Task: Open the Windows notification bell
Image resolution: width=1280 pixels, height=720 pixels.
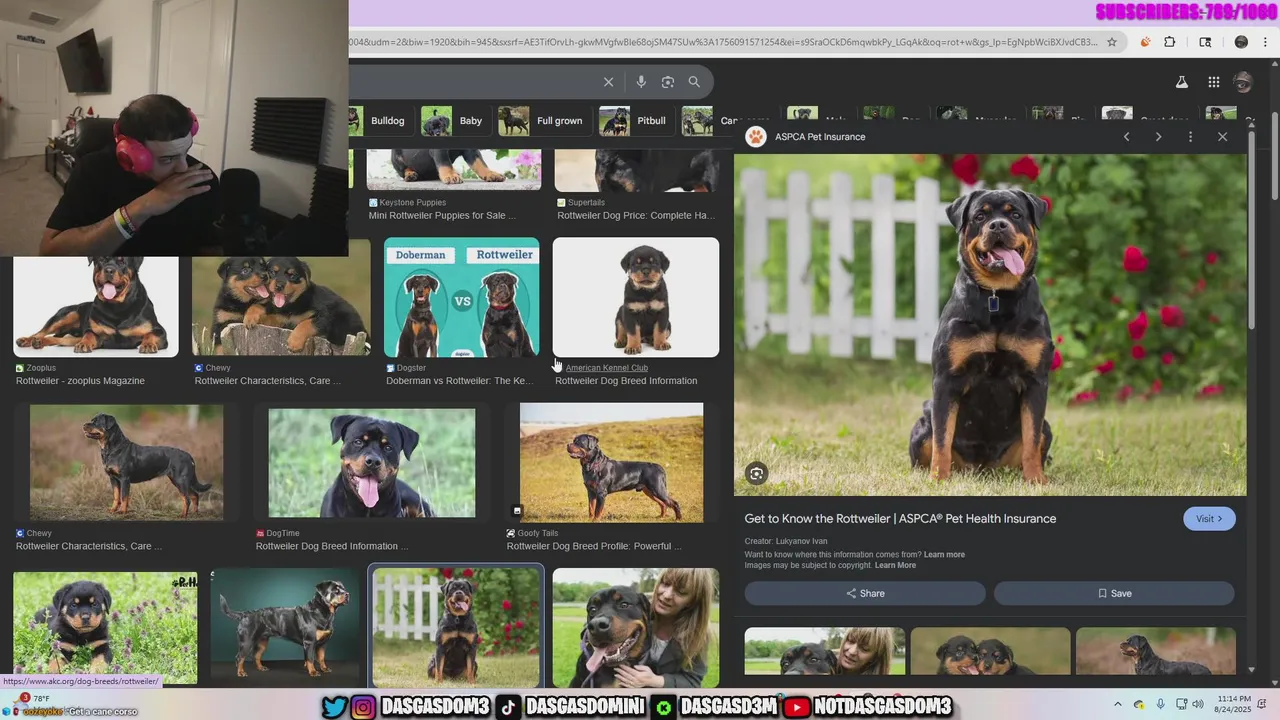Action: click(1263, 705)
